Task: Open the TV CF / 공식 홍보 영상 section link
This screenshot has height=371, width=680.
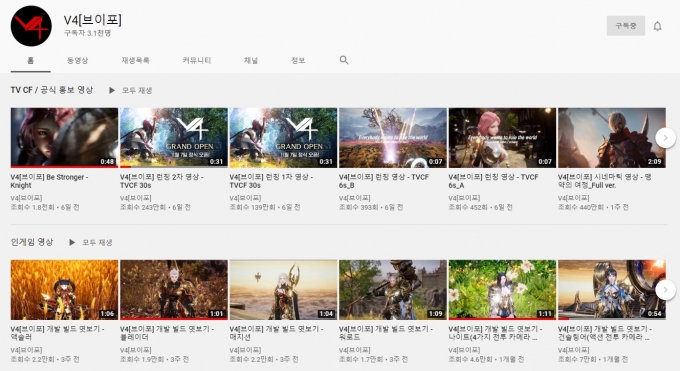Action: [52, 90]
